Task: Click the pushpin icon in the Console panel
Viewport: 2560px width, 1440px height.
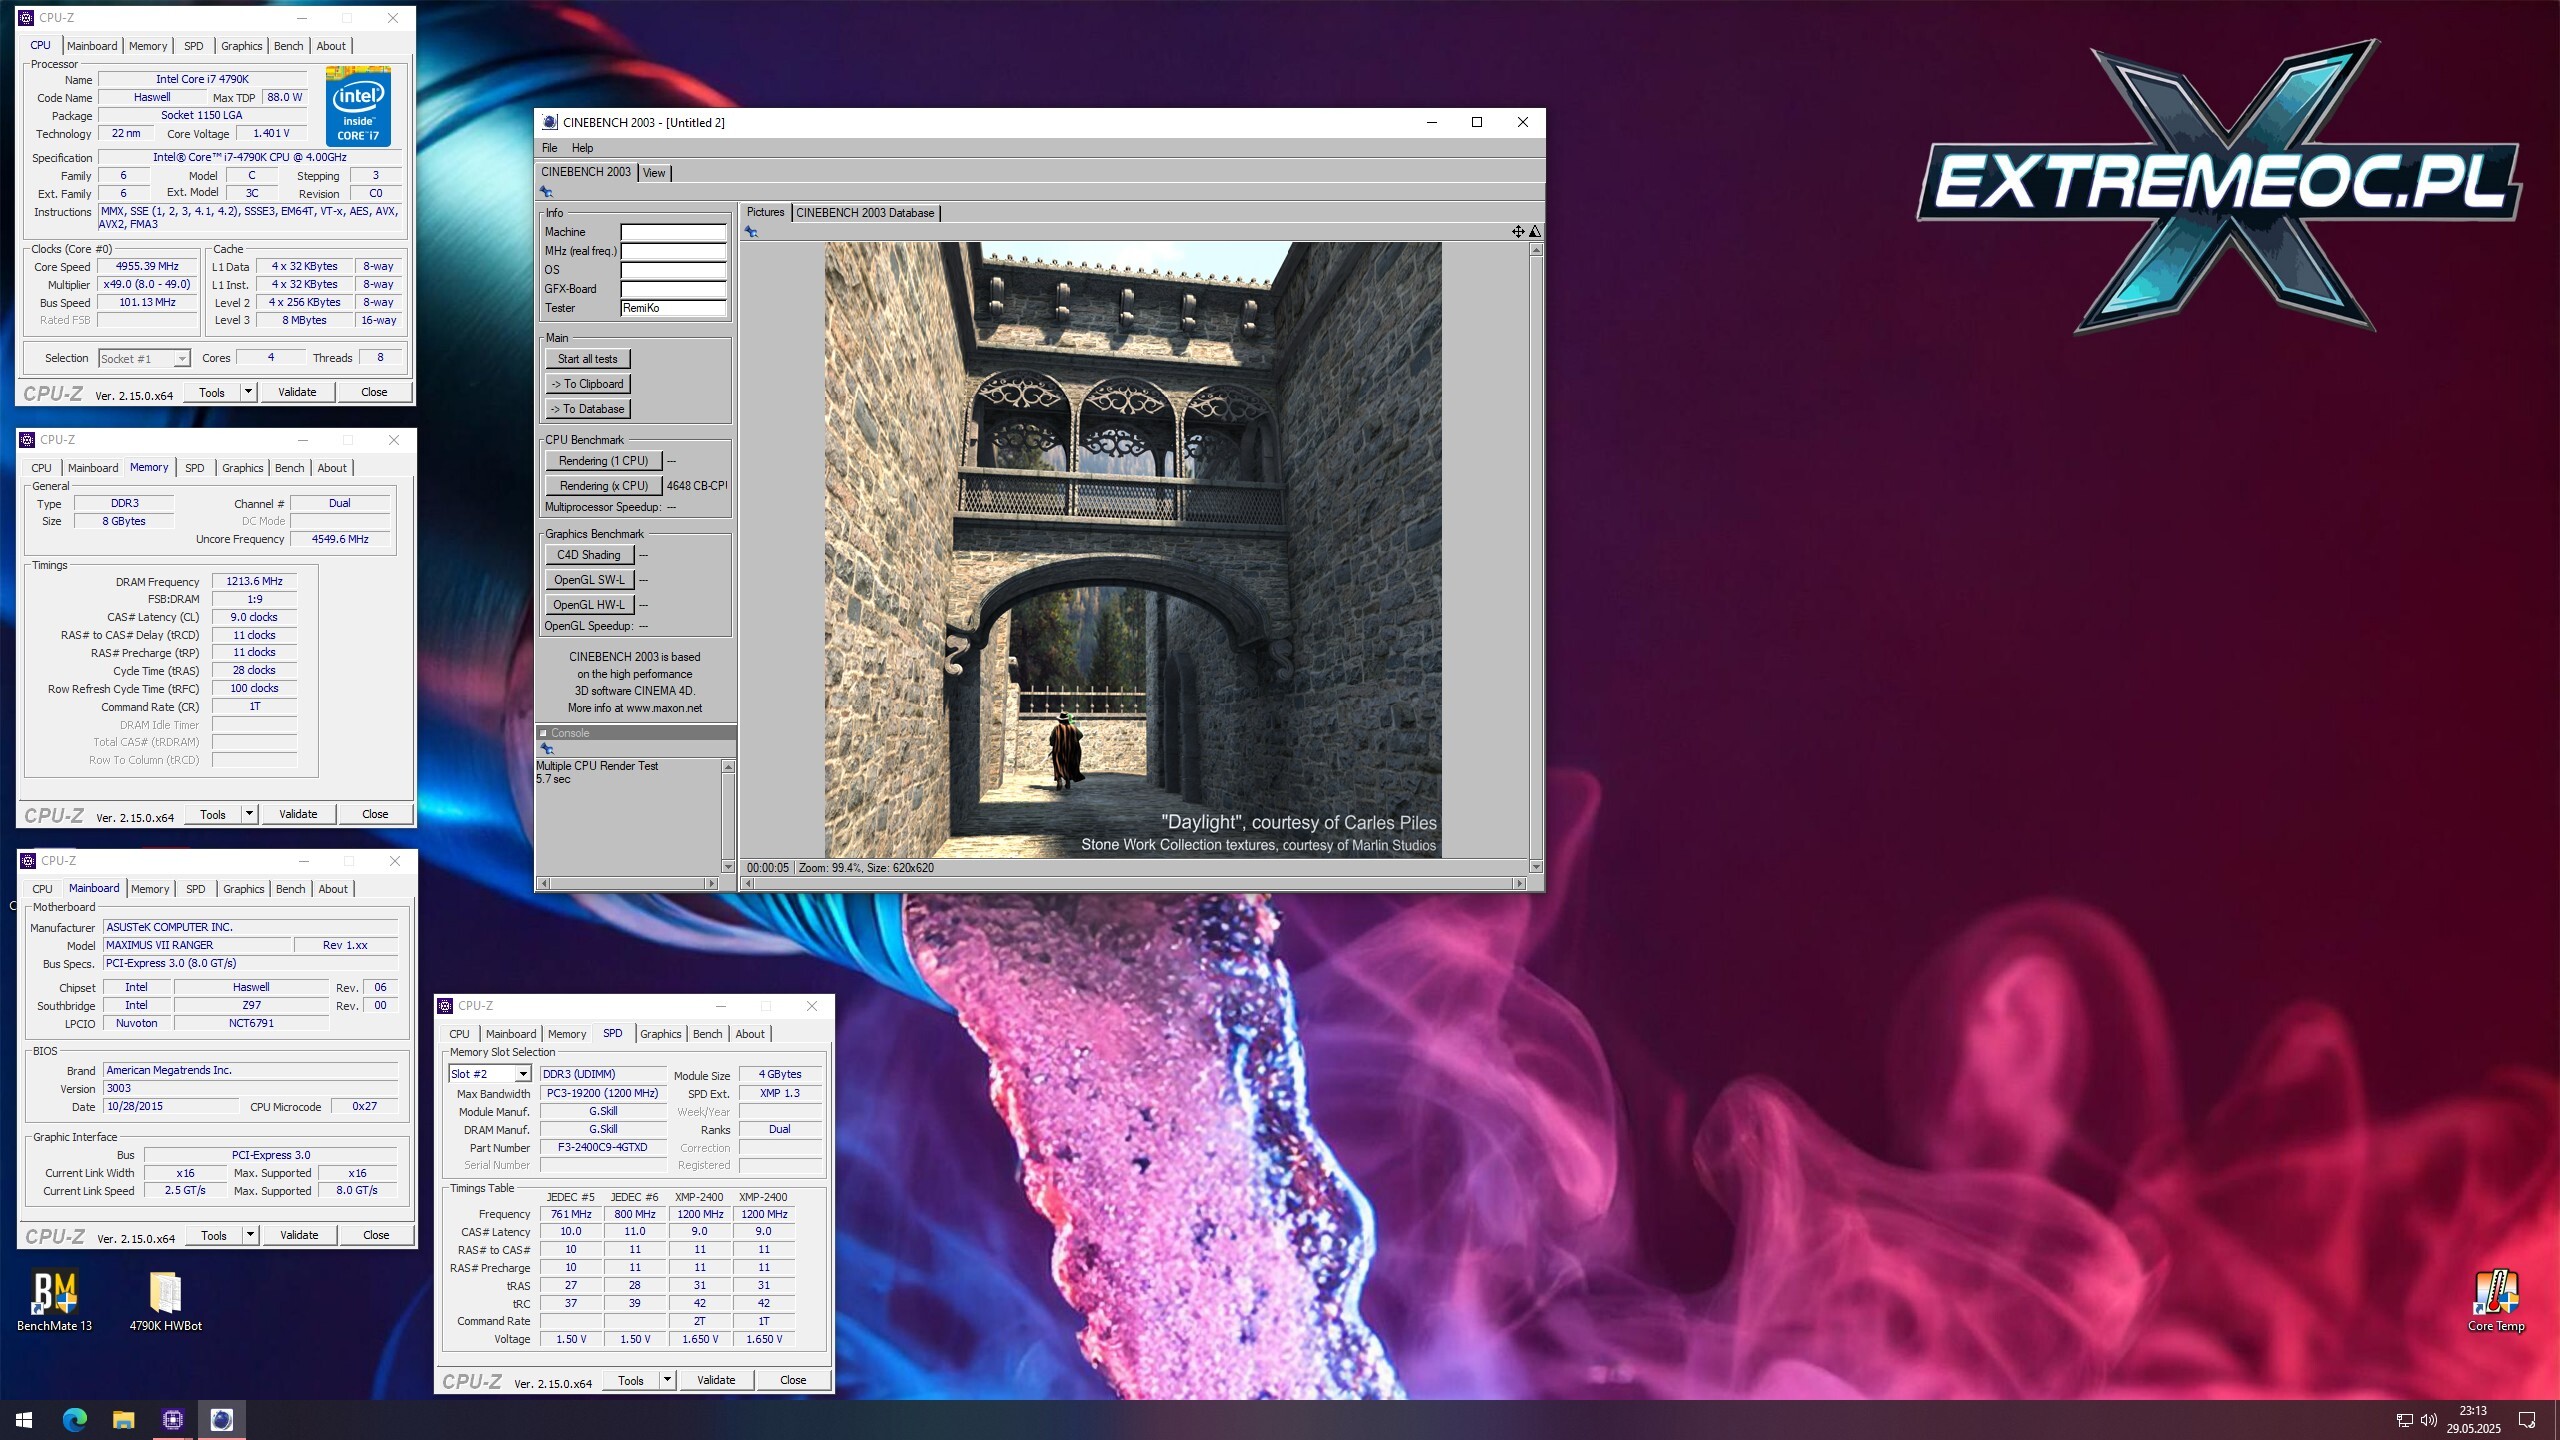Action: point(547,749)
